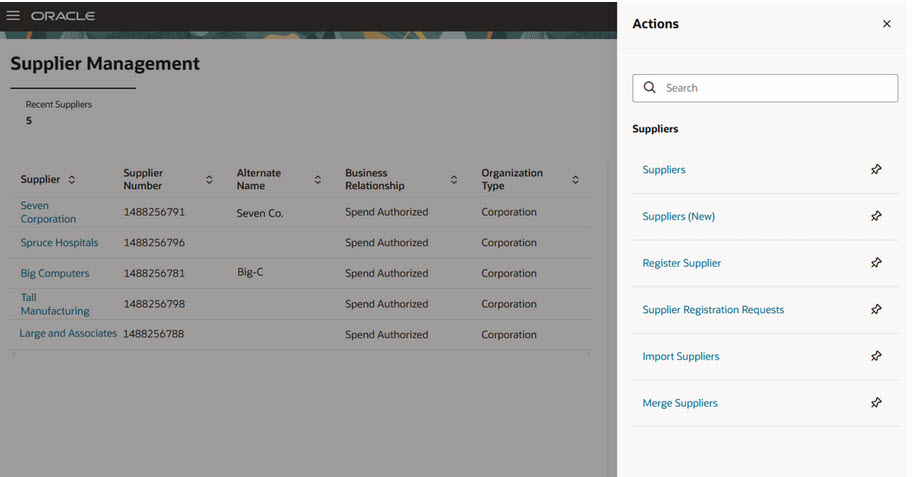The height and width of the screenshot is (477, 912).
Task: Click the Actions search field
Action: (x=775, y=88)
